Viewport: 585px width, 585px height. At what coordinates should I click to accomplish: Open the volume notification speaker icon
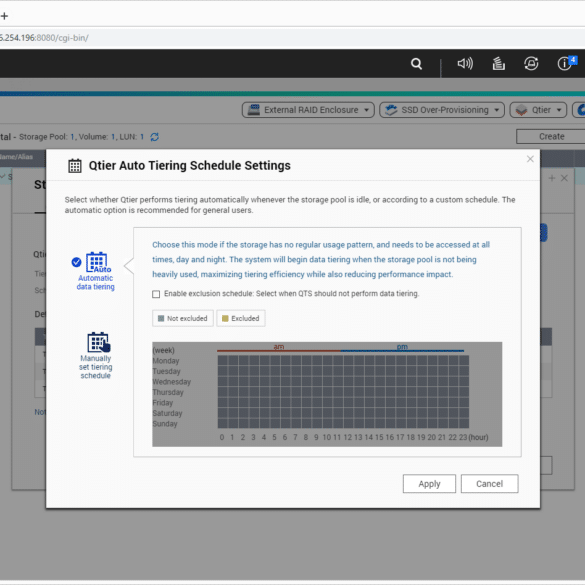click(x=465, y=64)
